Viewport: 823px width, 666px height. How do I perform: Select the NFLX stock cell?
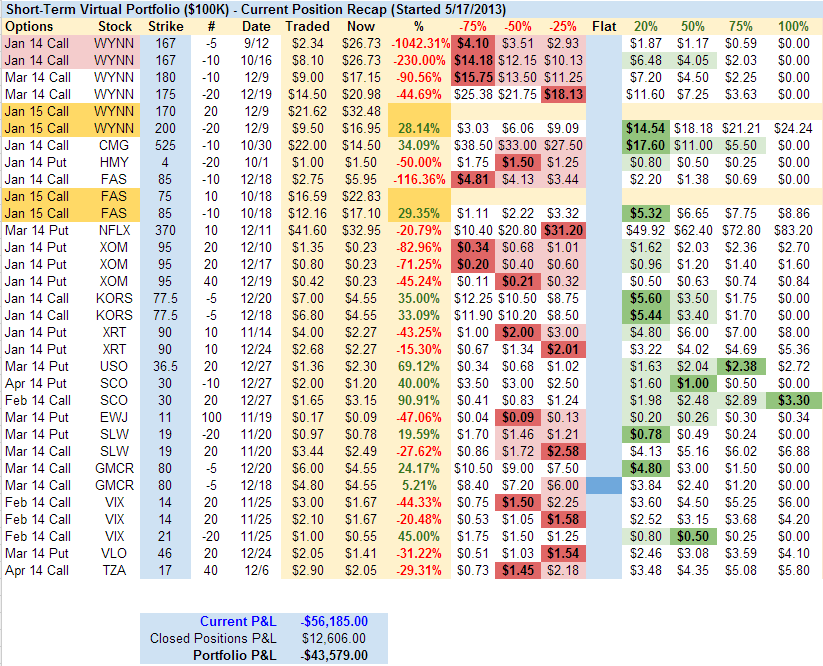(x=117, y=230)
